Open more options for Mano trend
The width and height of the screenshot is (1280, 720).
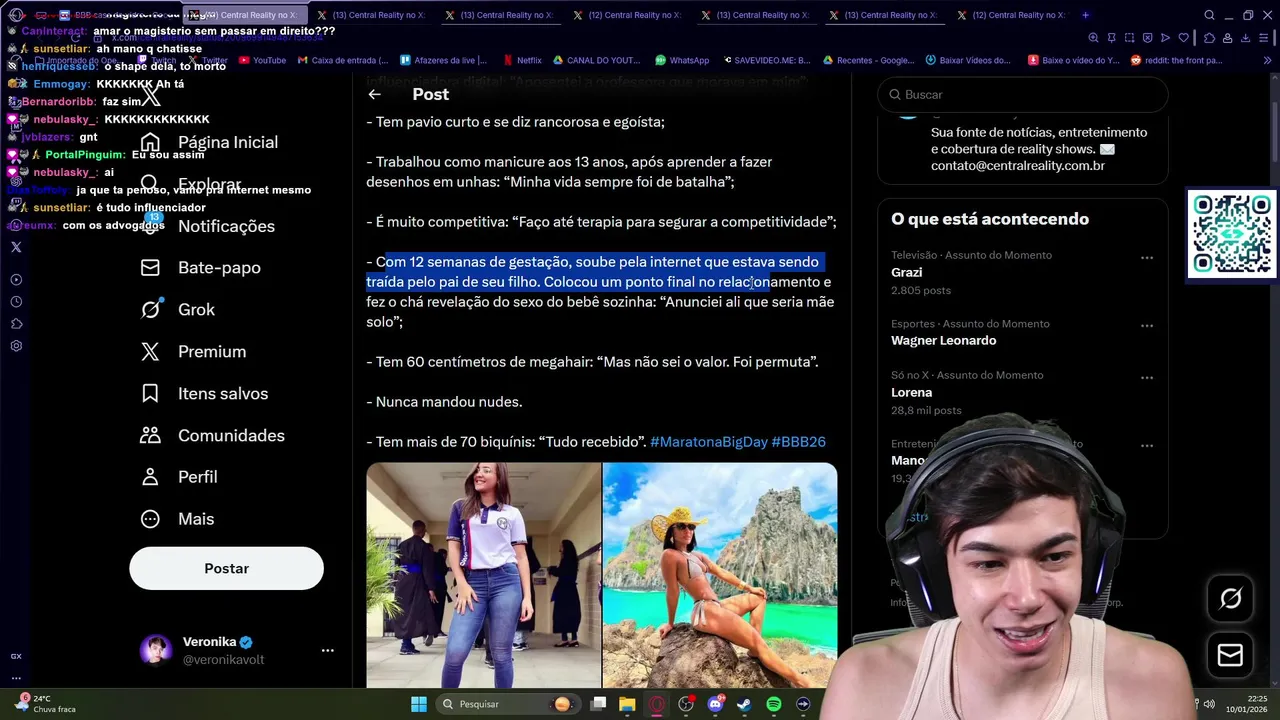click(x=1147, y=446)
